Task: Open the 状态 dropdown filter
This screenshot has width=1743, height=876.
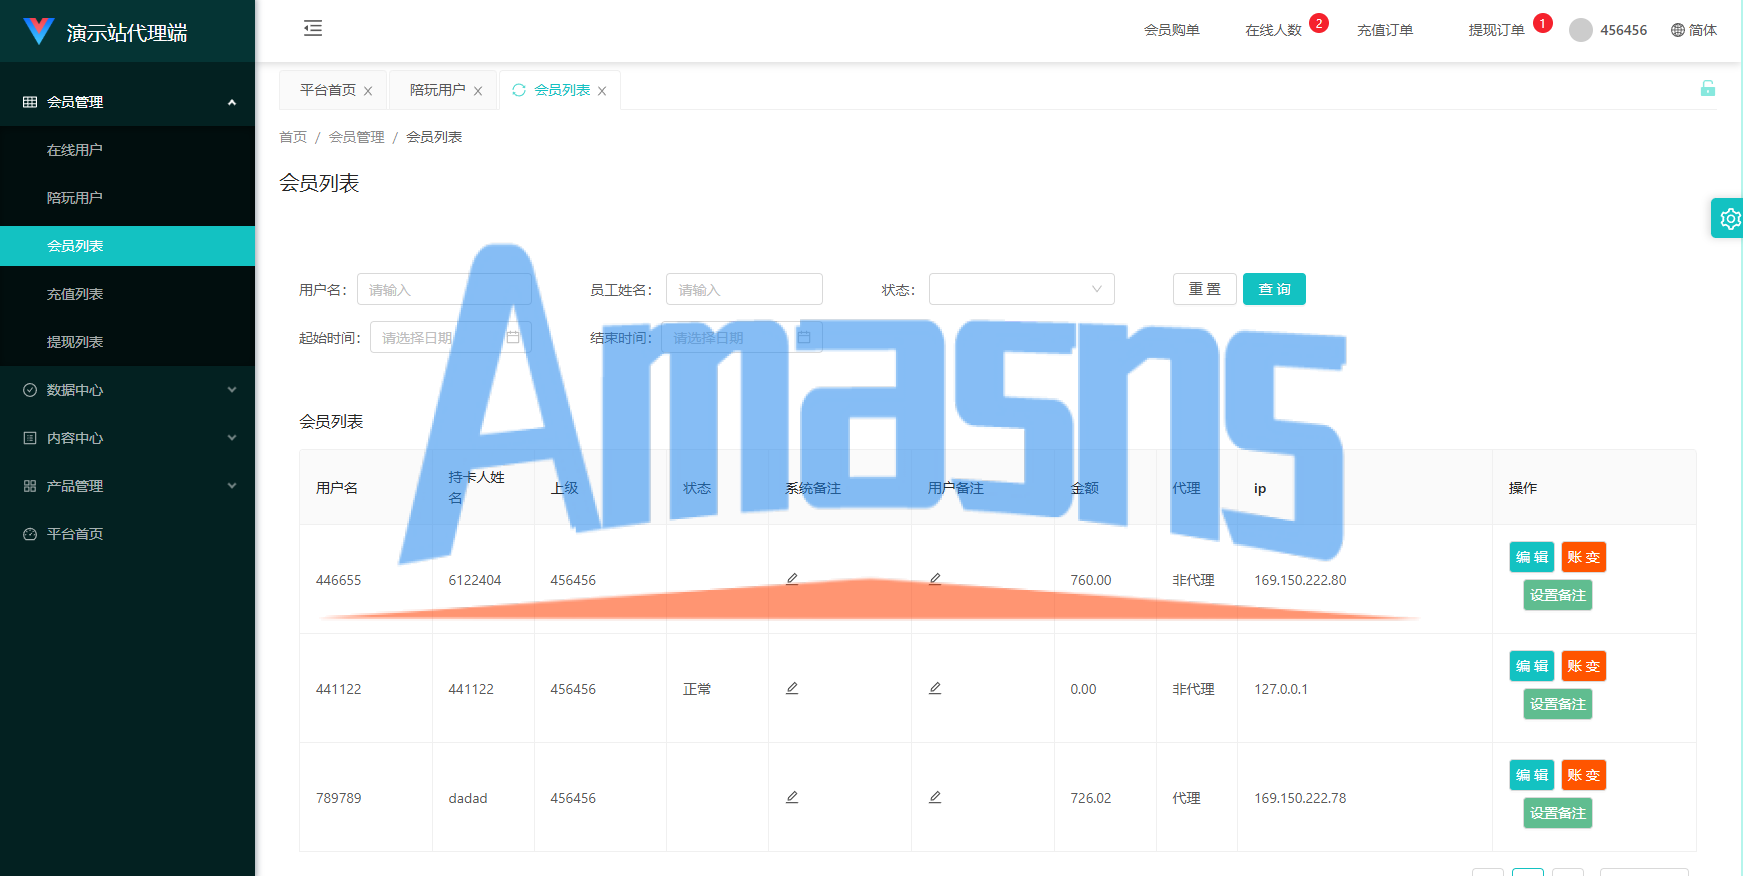Action: tap(1021, 289)
